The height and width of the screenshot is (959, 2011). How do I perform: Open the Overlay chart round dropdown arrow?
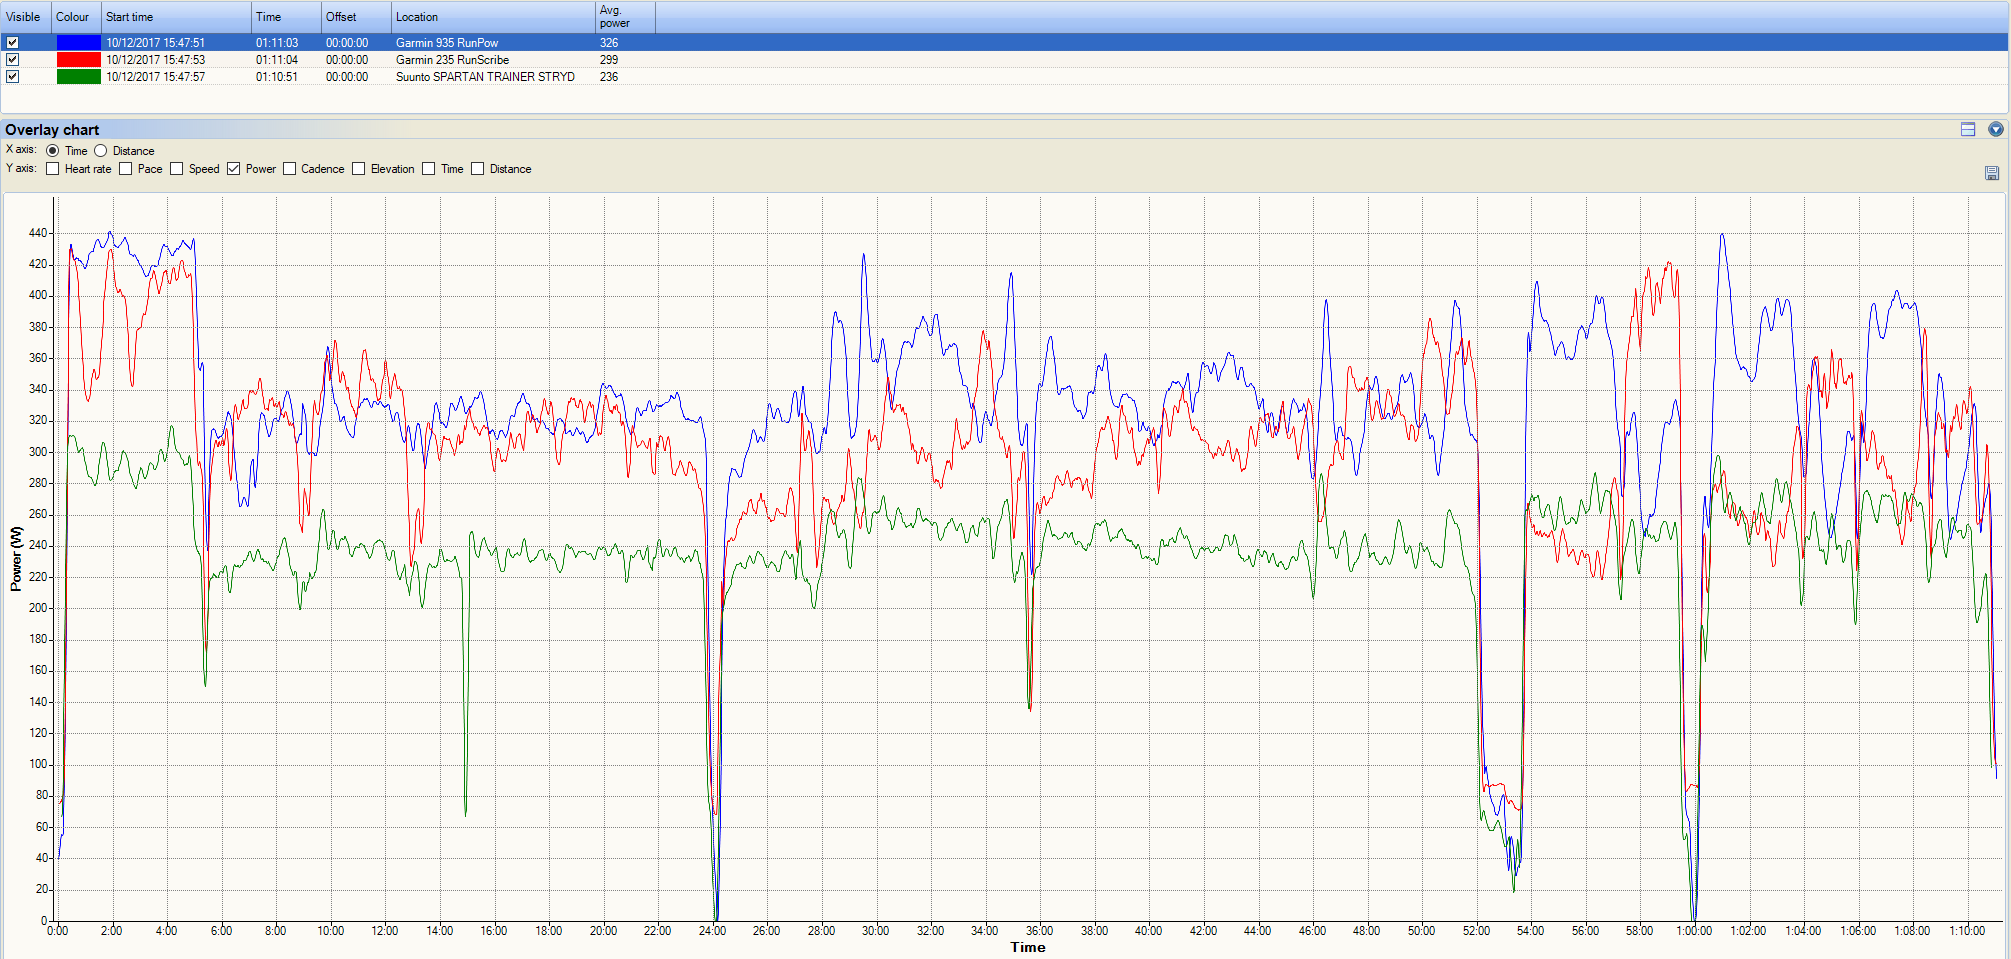pos(1996,129)
